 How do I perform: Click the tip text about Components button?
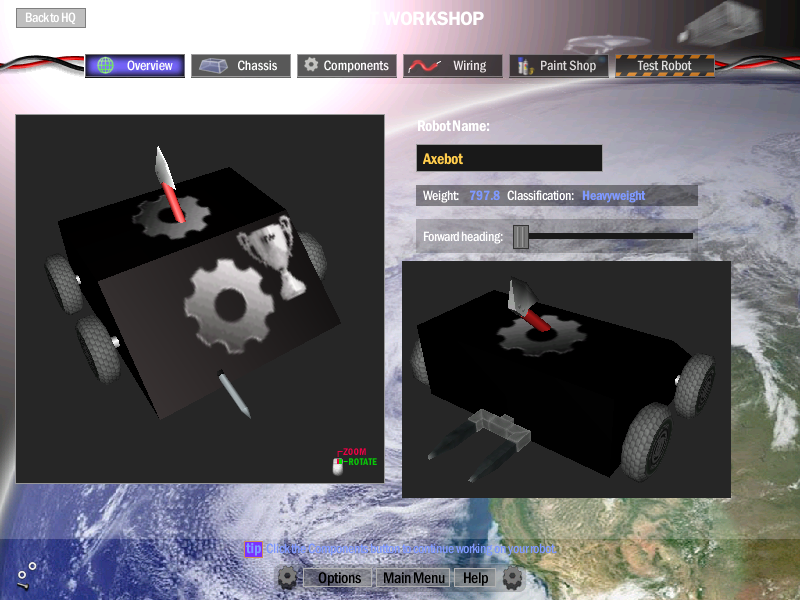[x=411, y=549]
